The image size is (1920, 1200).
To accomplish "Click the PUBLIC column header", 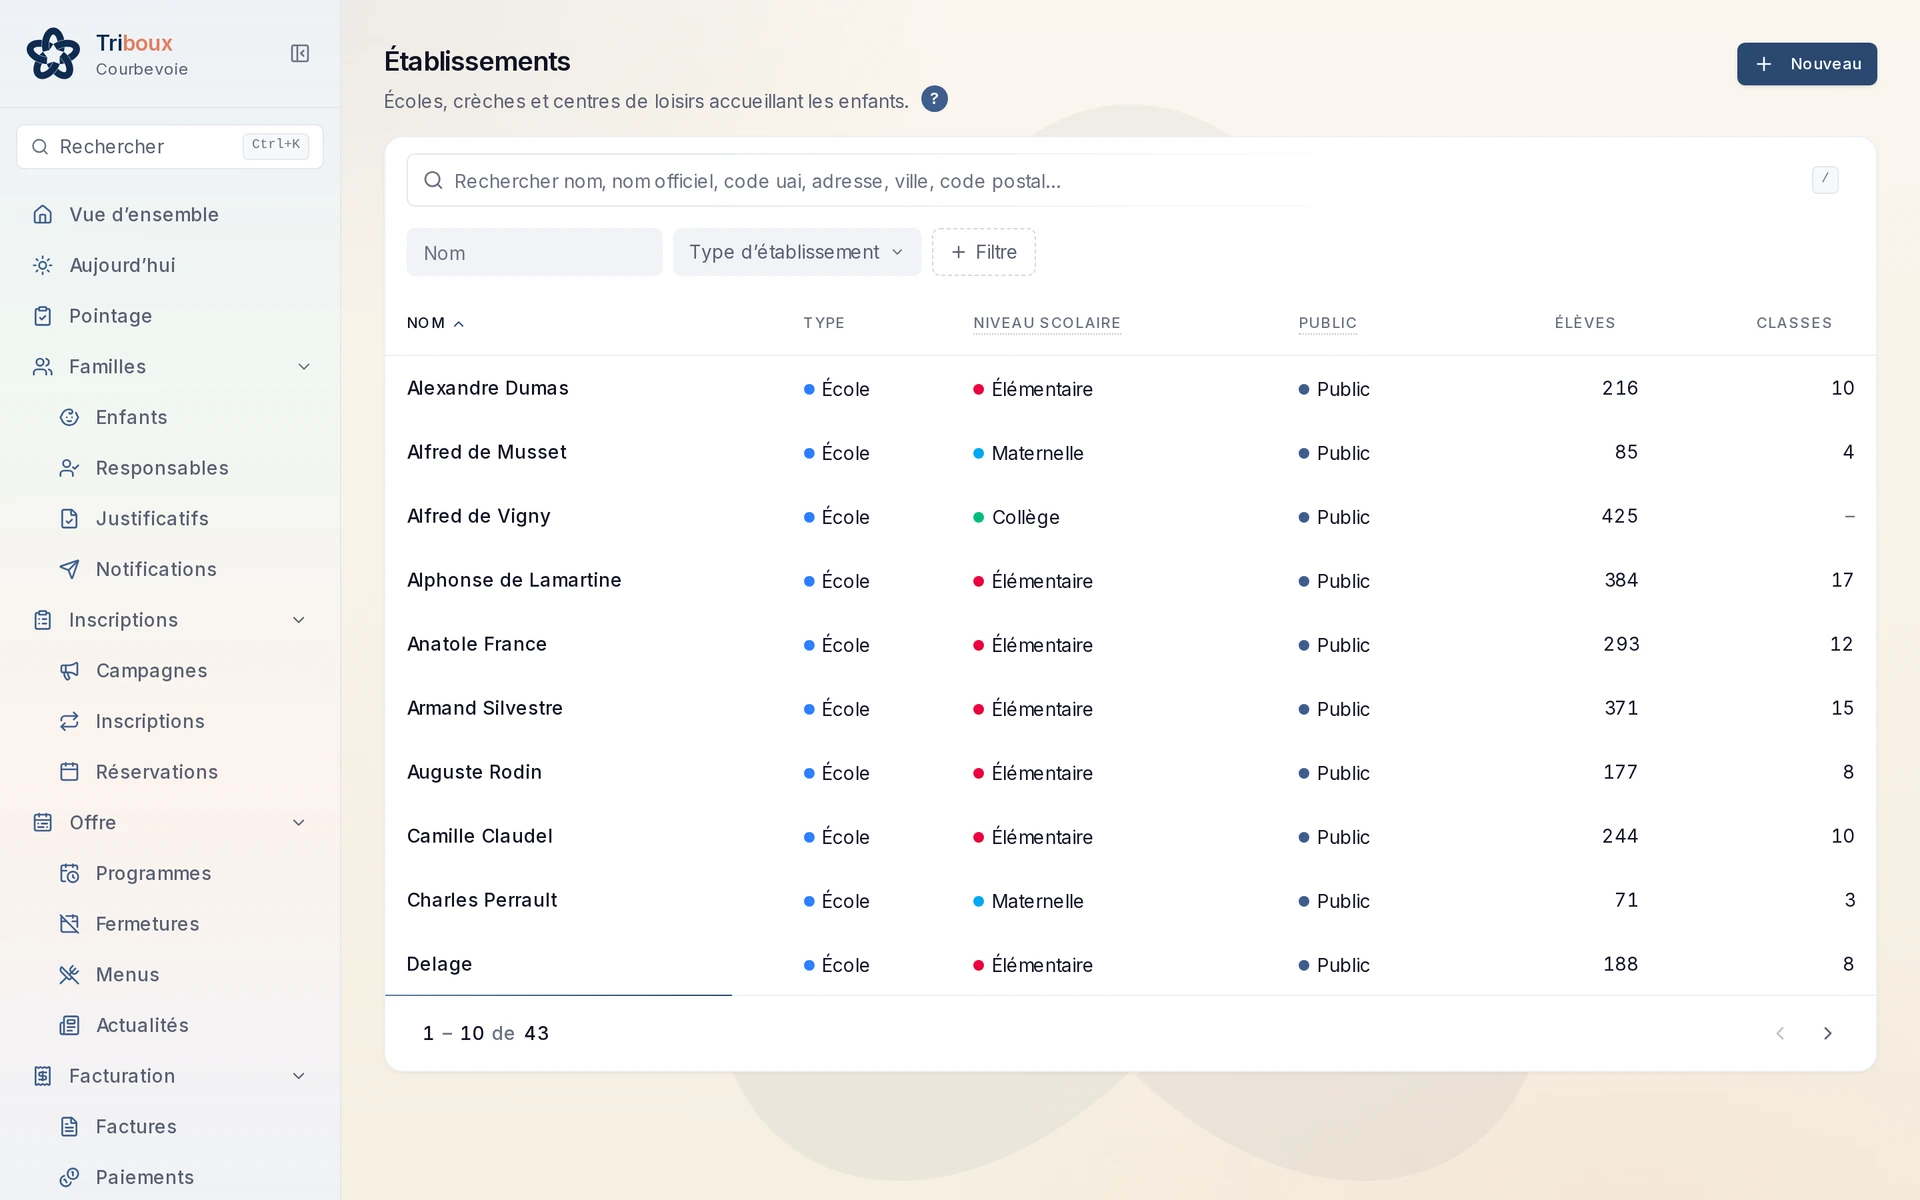I will pos(1328,323).
